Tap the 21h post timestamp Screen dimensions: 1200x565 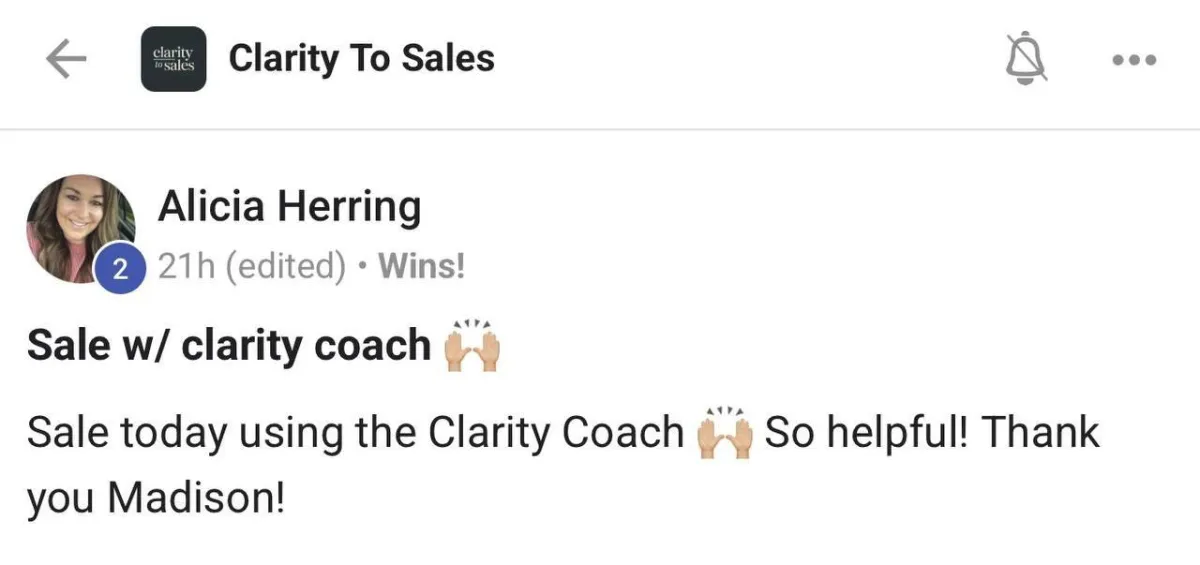(x=188, y=267)
